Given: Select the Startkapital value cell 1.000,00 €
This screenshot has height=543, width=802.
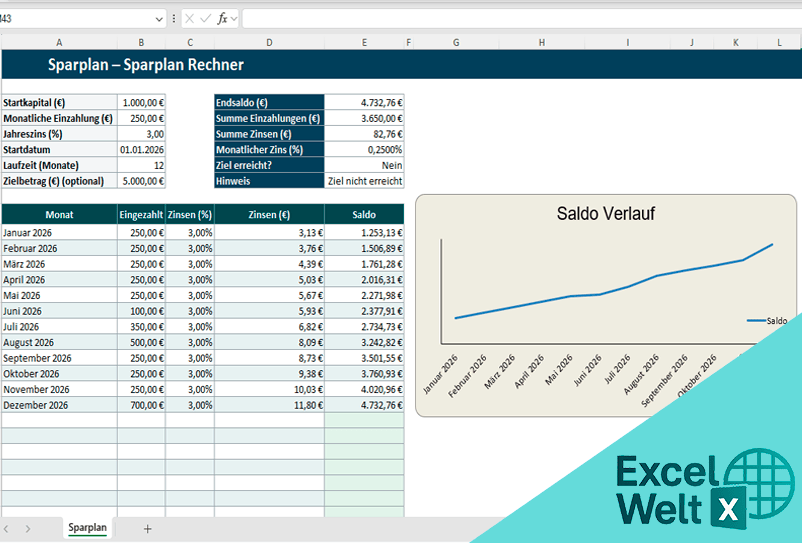Looking at the screenshot, I should [x=141, y=102].
